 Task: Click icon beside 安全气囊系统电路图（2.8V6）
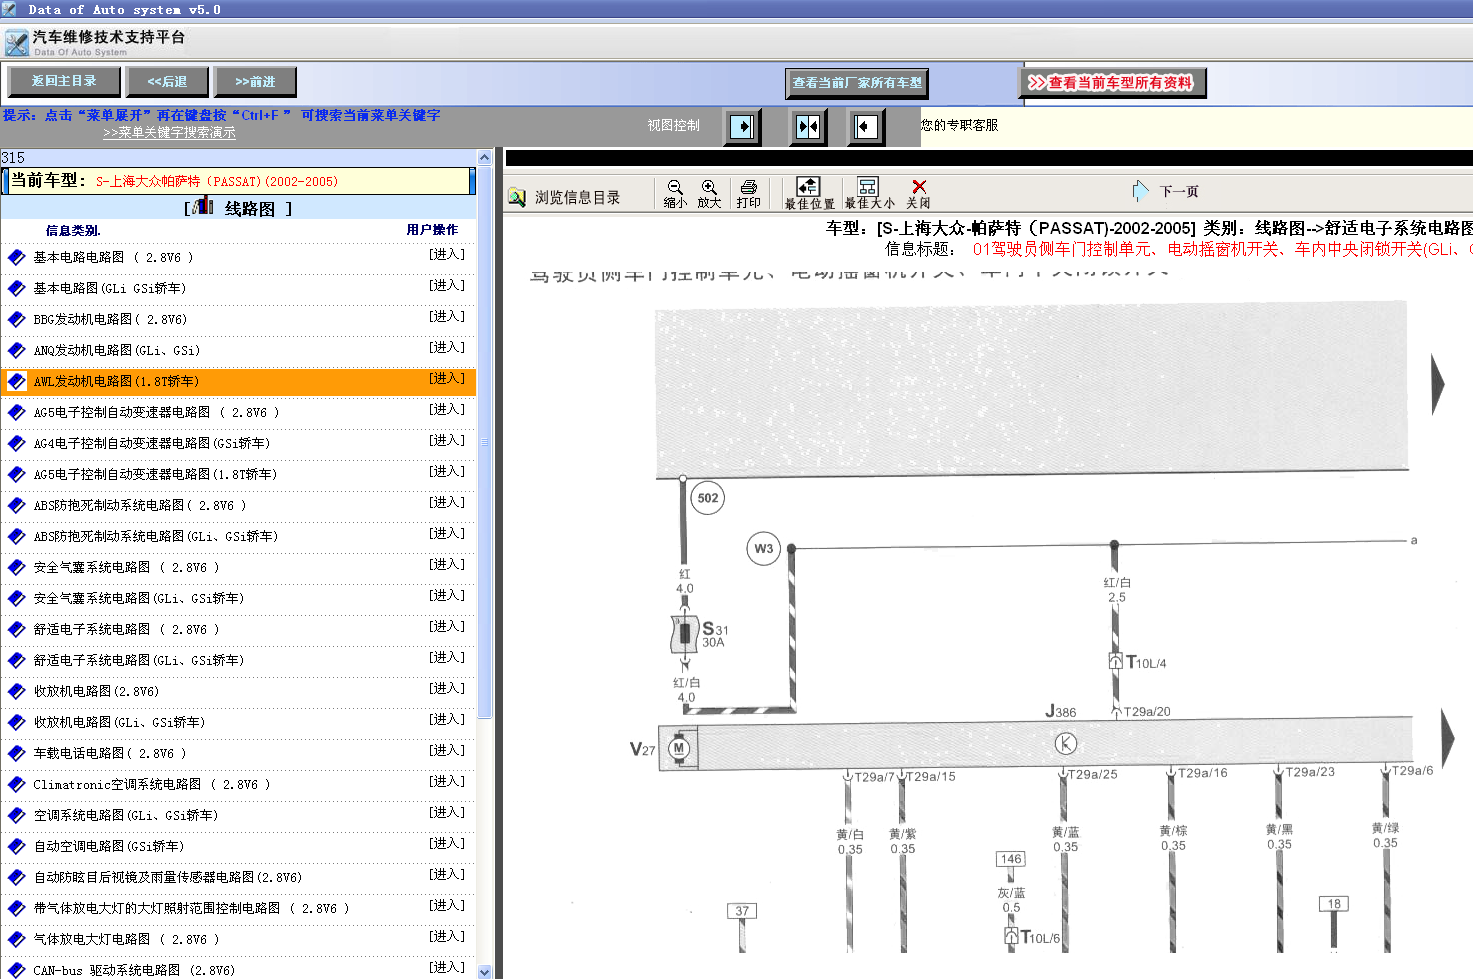[16, 567]
